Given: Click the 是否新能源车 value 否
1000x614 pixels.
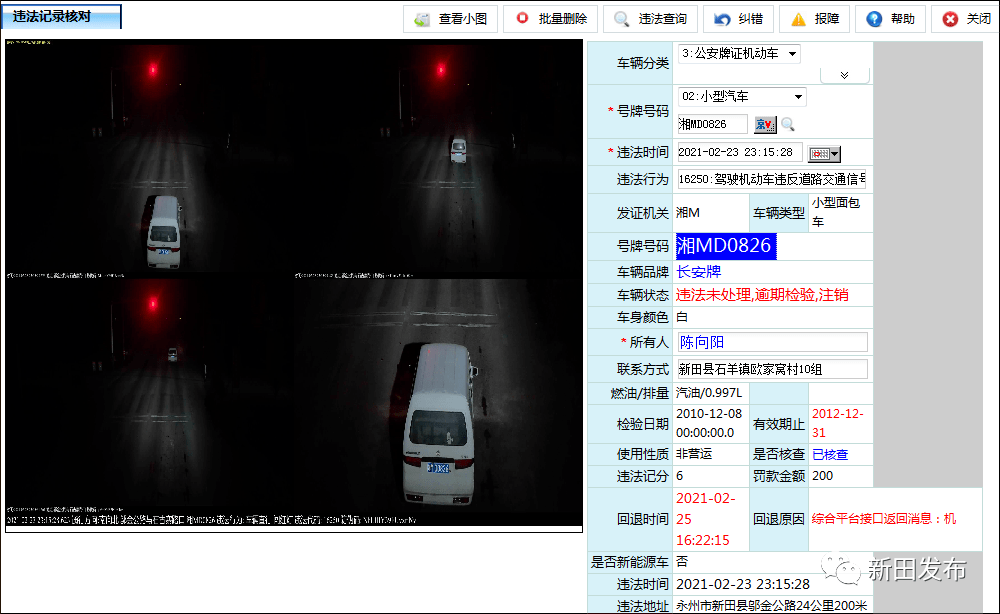Looking at the screenshot, I should coord(682,562).
